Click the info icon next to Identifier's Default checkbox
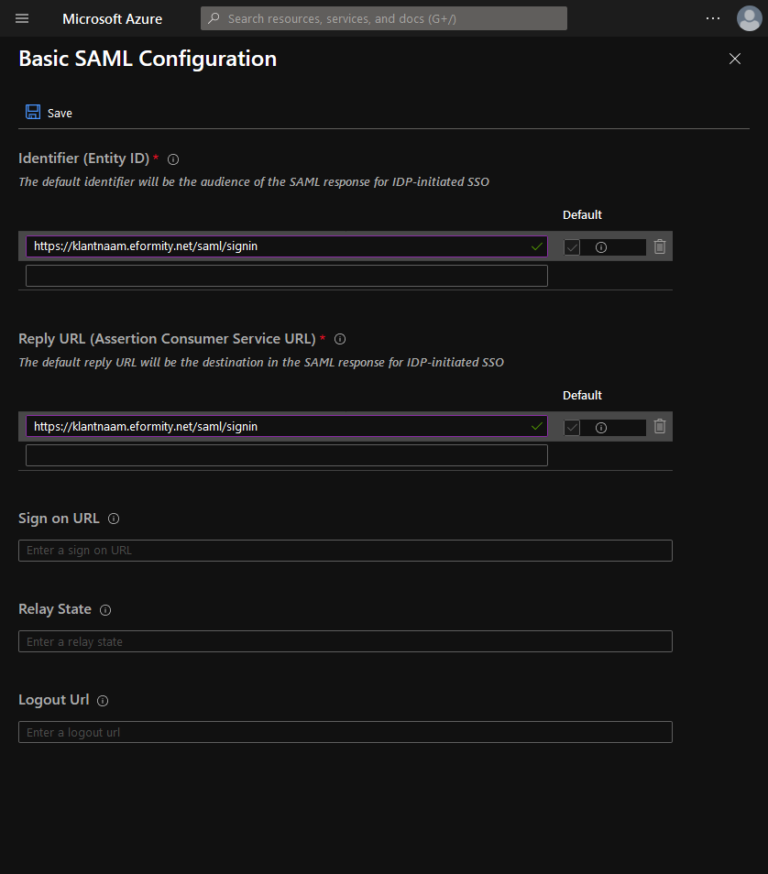This screenshot has width=768, height=874. pos(601,246)
